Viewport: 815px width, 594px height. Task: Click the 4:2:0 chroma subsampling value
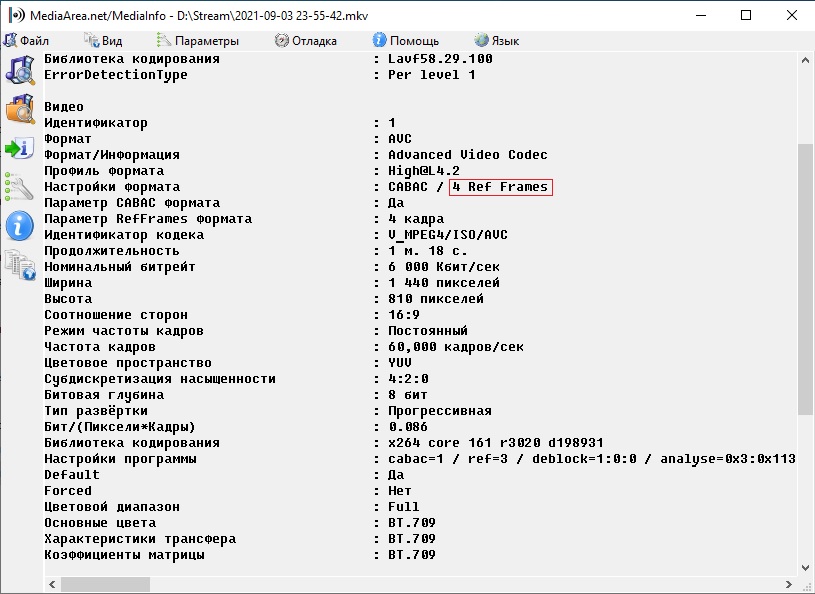coord(408,379)
